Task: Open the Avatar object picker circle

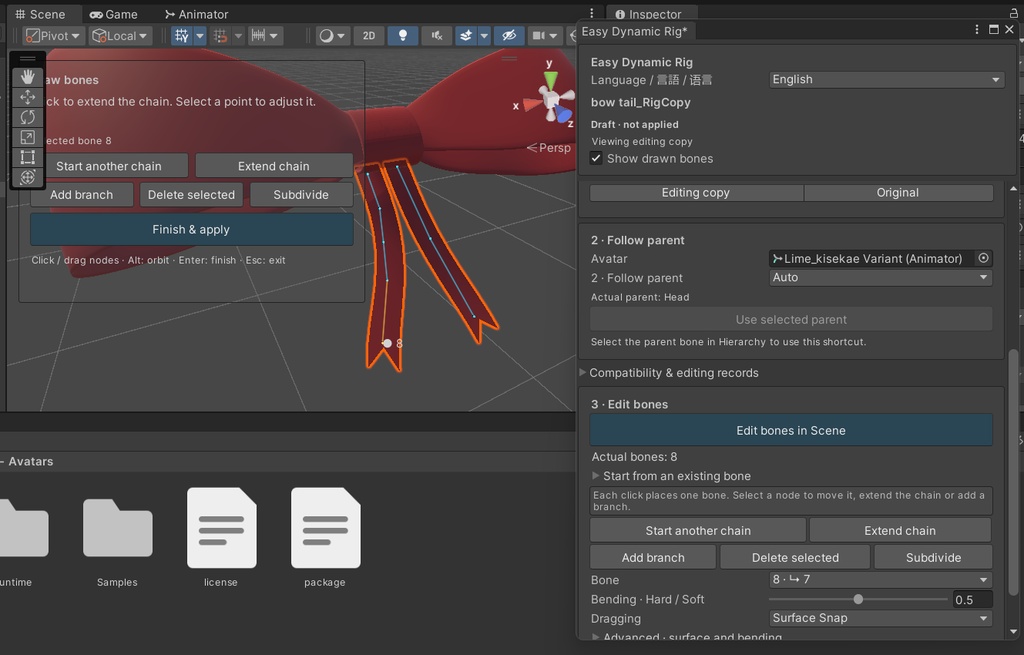Action: pos(983,259)
